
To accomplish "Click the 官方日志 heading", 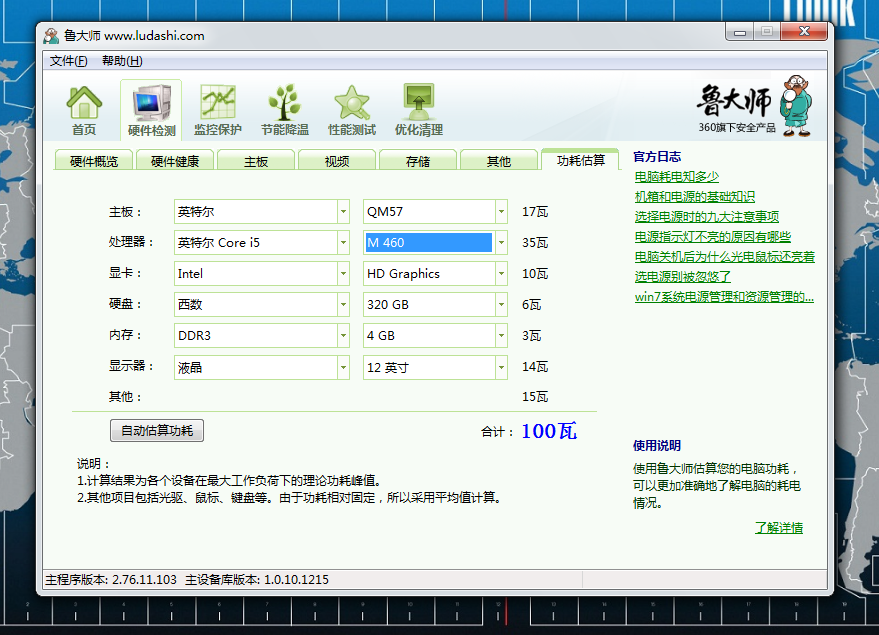I will (x=657, y=156).
